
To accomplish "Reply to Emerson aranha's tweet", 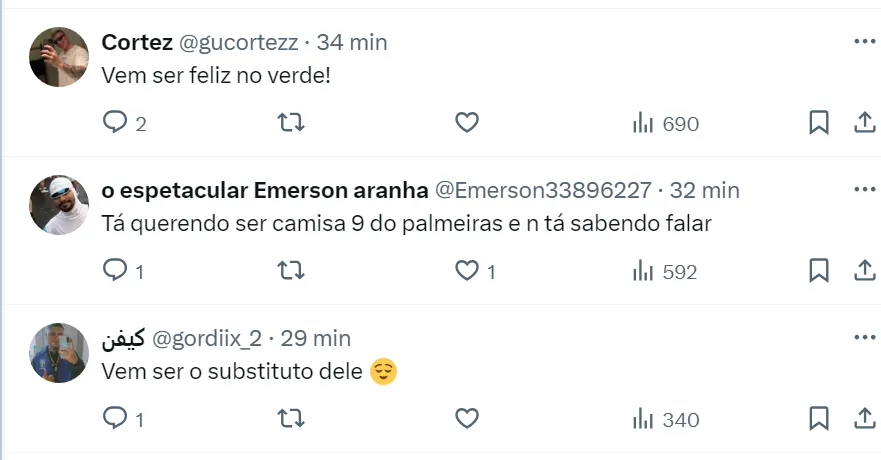I will [116, 271].
